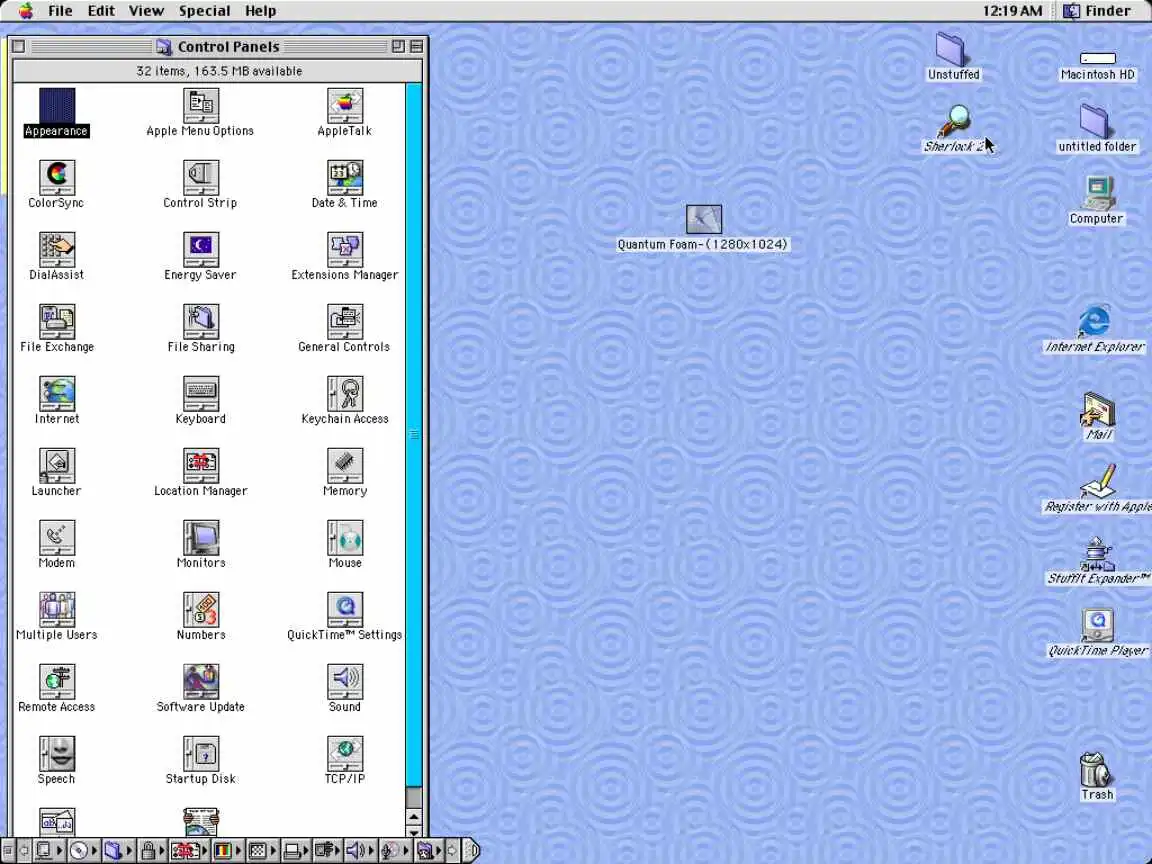Viewport: 1152px width, 864px height.
Task: Select the Software Update icon
Action: point(201,682)
